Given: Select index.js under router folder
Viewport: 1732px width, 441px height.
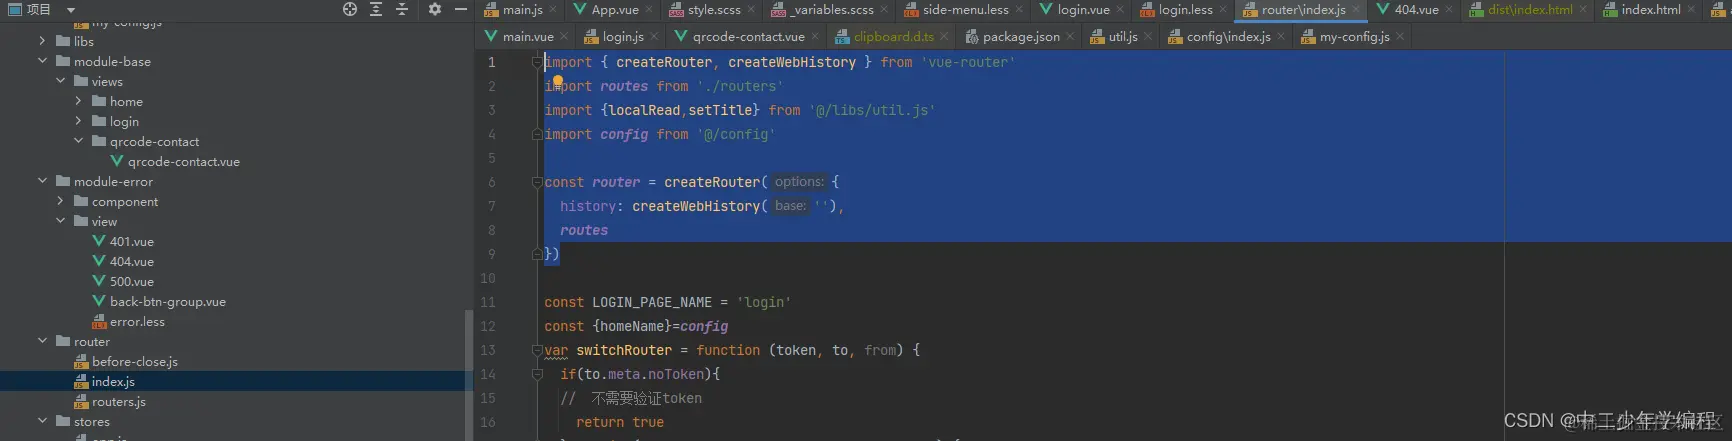Looking at the screenshot, I should click(x=113, y=381).
